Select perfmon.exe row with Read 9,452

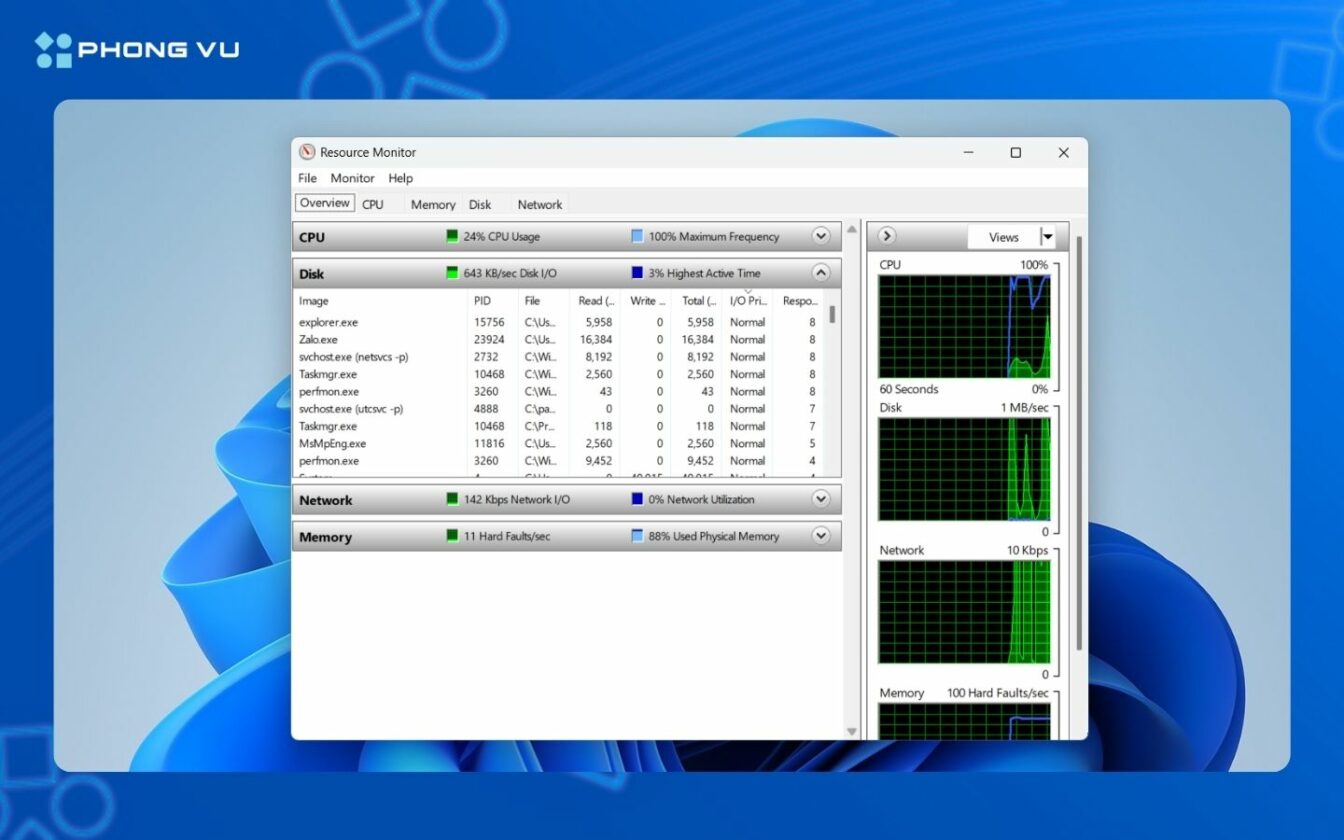pos(559,461)
